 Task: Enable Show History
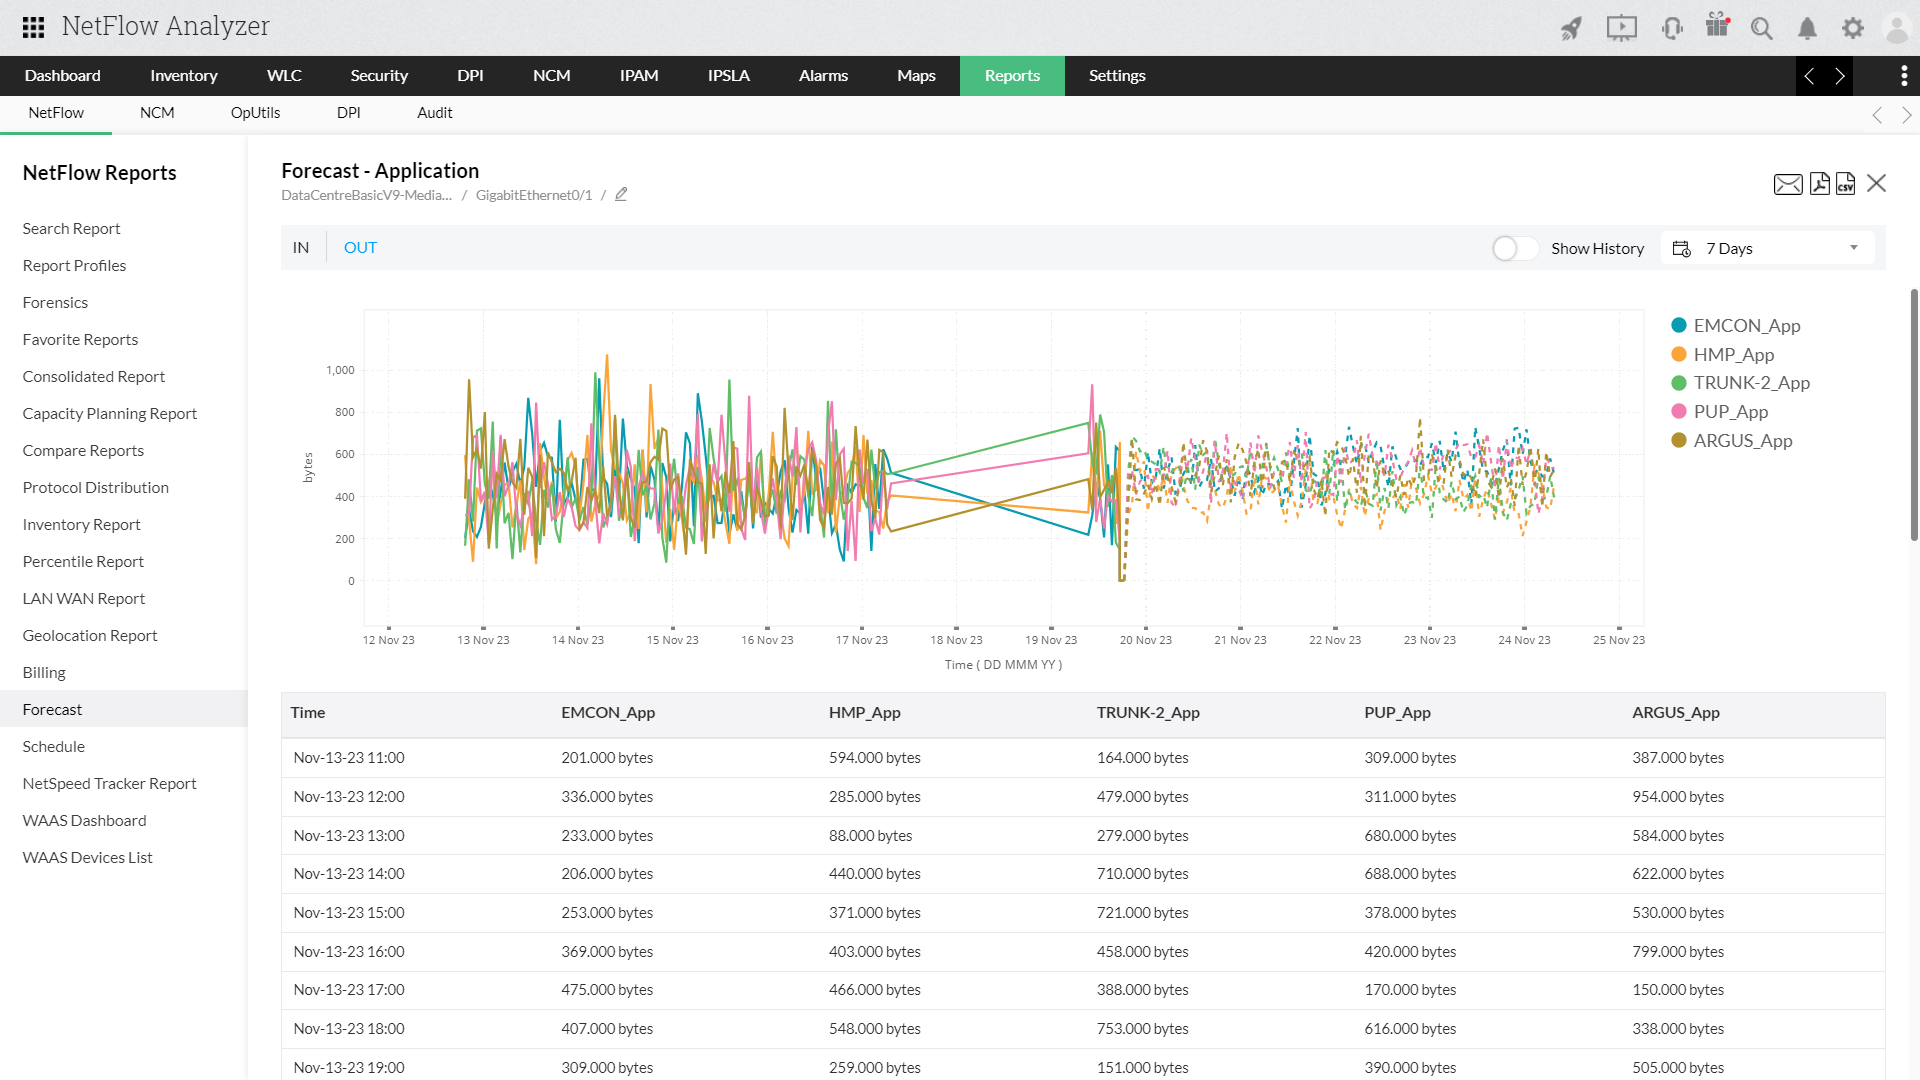pos(1515,247)
